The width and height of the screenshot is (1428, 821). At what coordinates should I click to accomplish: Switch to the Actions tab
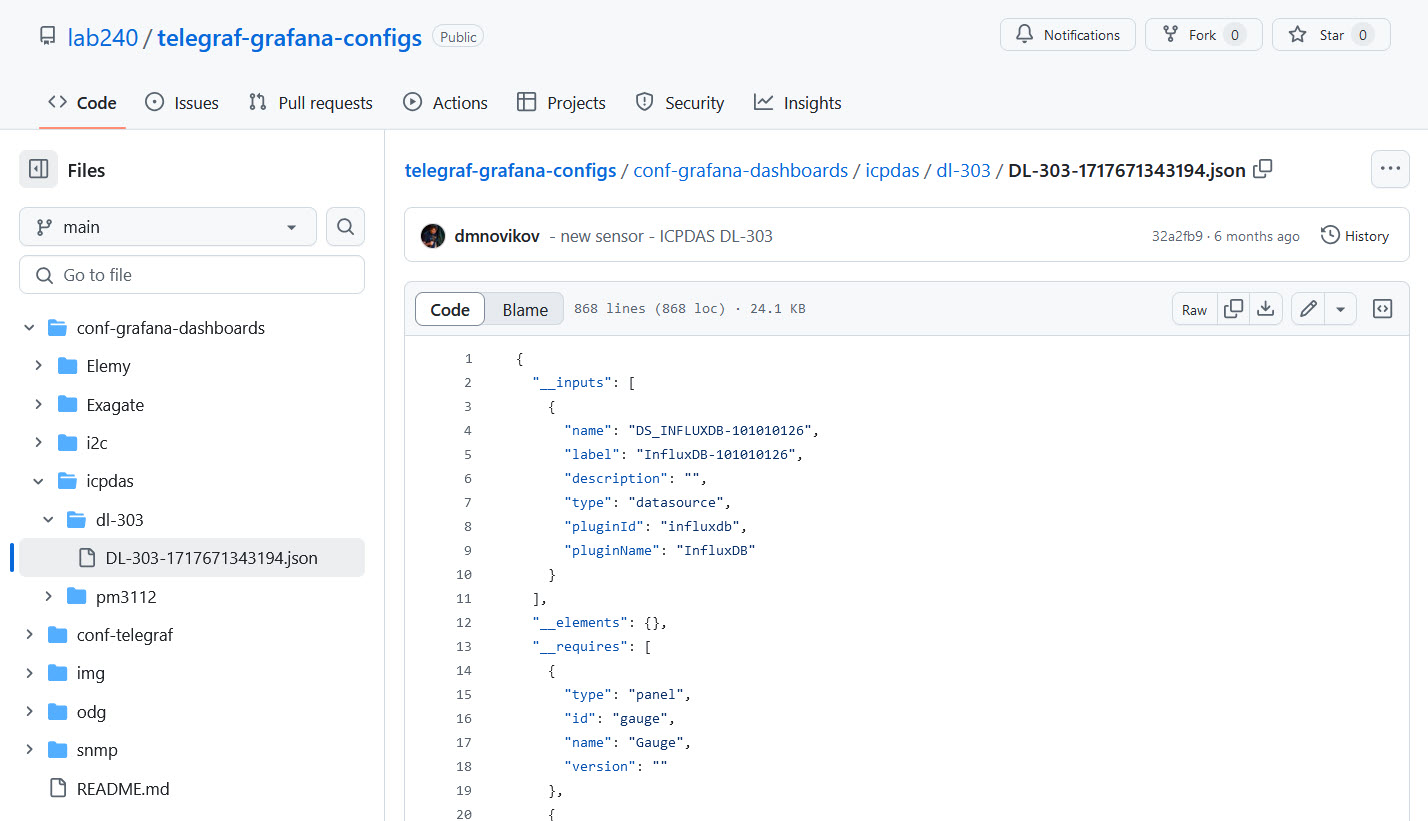445,102
